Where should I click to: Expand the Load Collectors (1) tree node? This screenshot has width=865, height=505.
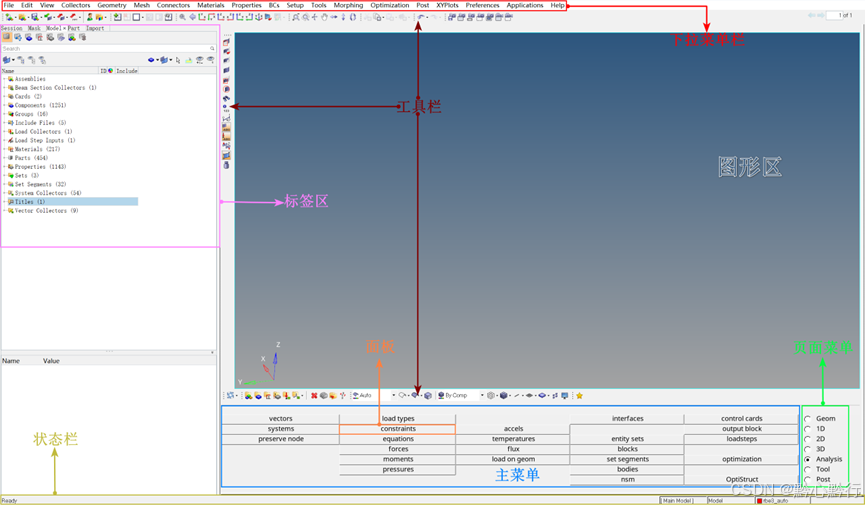point(4,131)
